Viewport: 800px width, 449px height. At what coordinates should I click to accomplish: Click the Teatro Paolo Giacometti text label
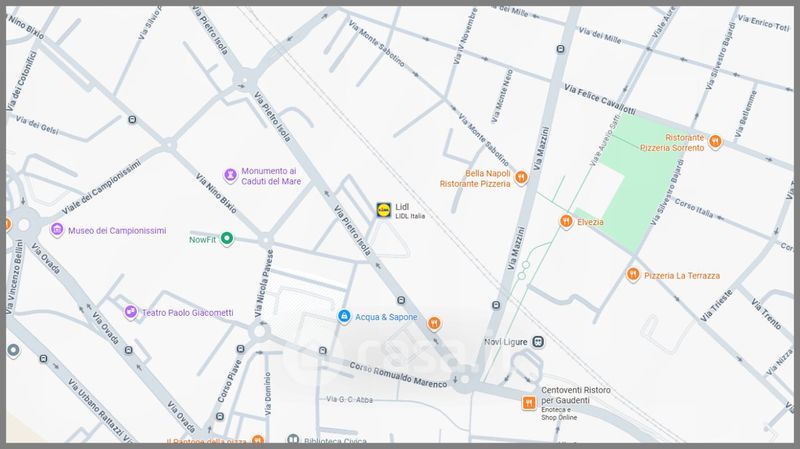[x=187, y=313]
